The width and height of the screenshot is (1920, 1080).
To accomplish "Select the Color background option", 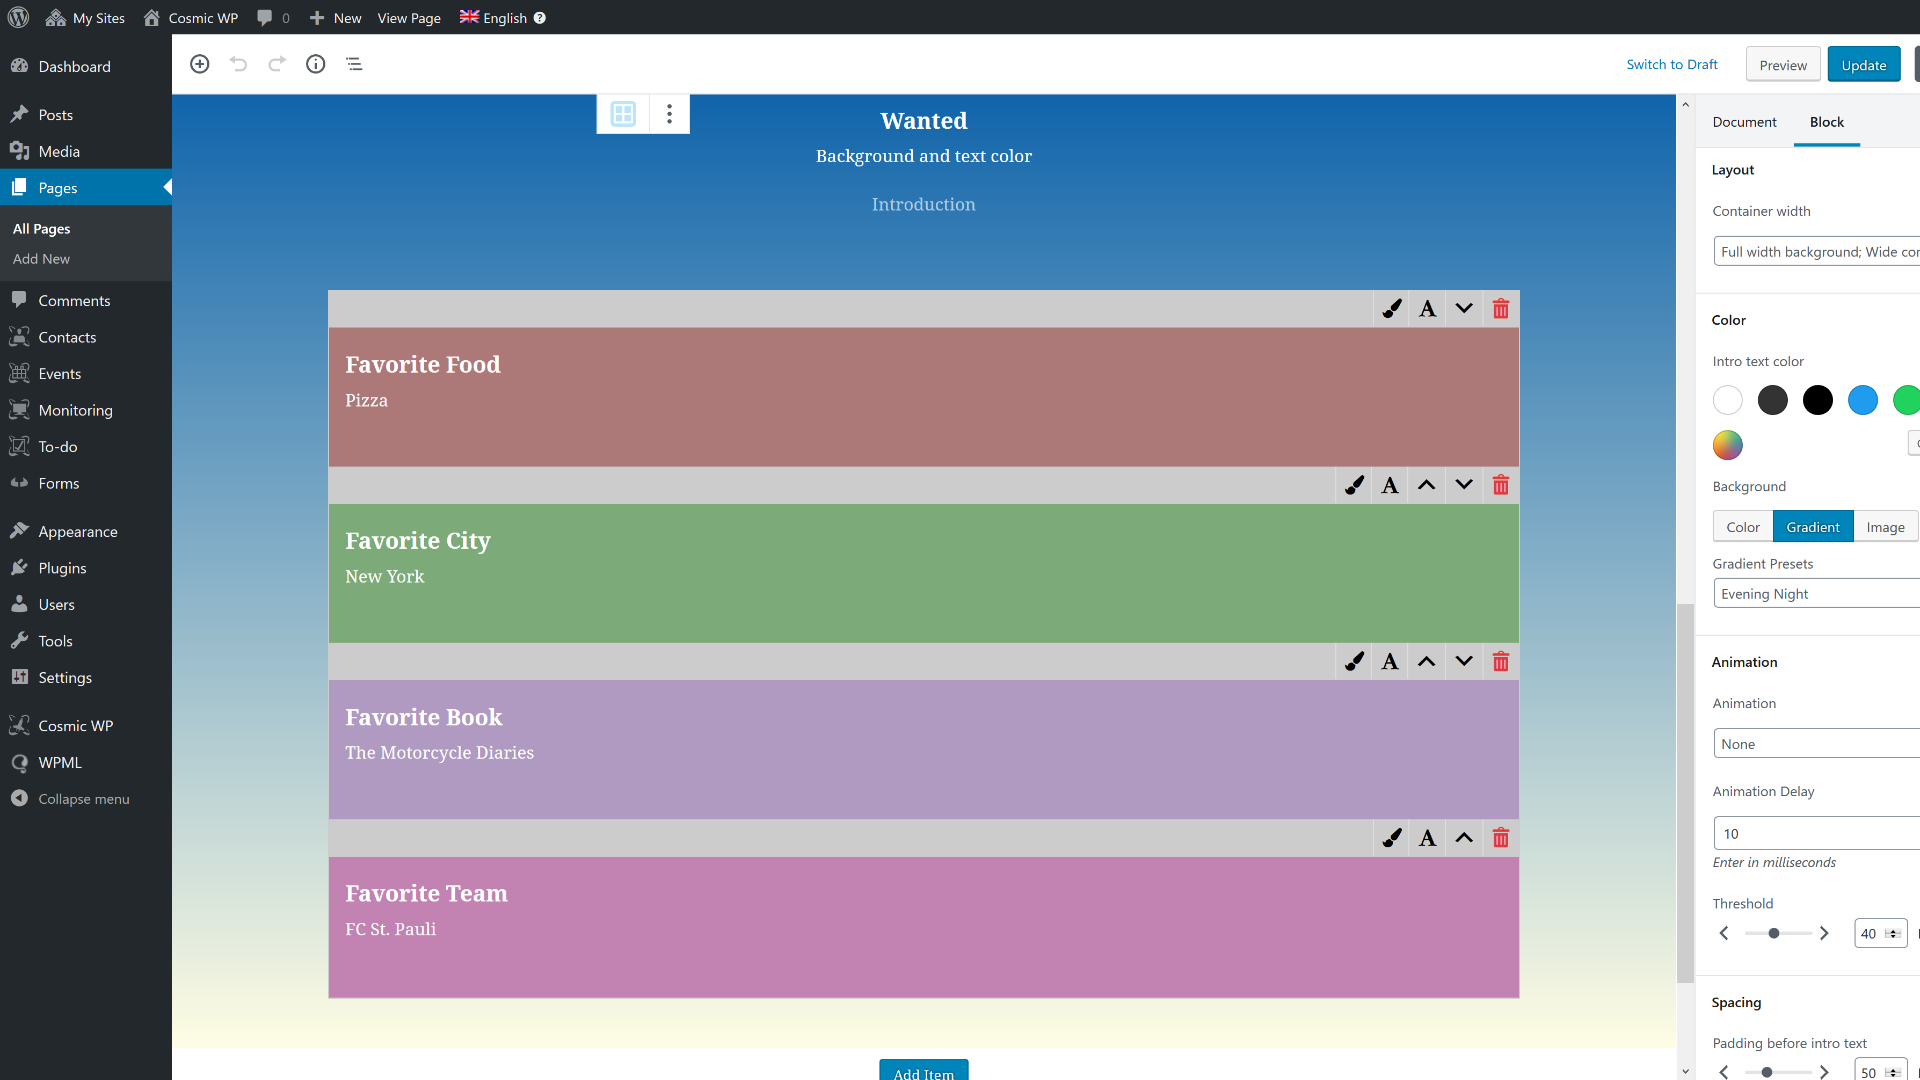I will pos(1742,526).
